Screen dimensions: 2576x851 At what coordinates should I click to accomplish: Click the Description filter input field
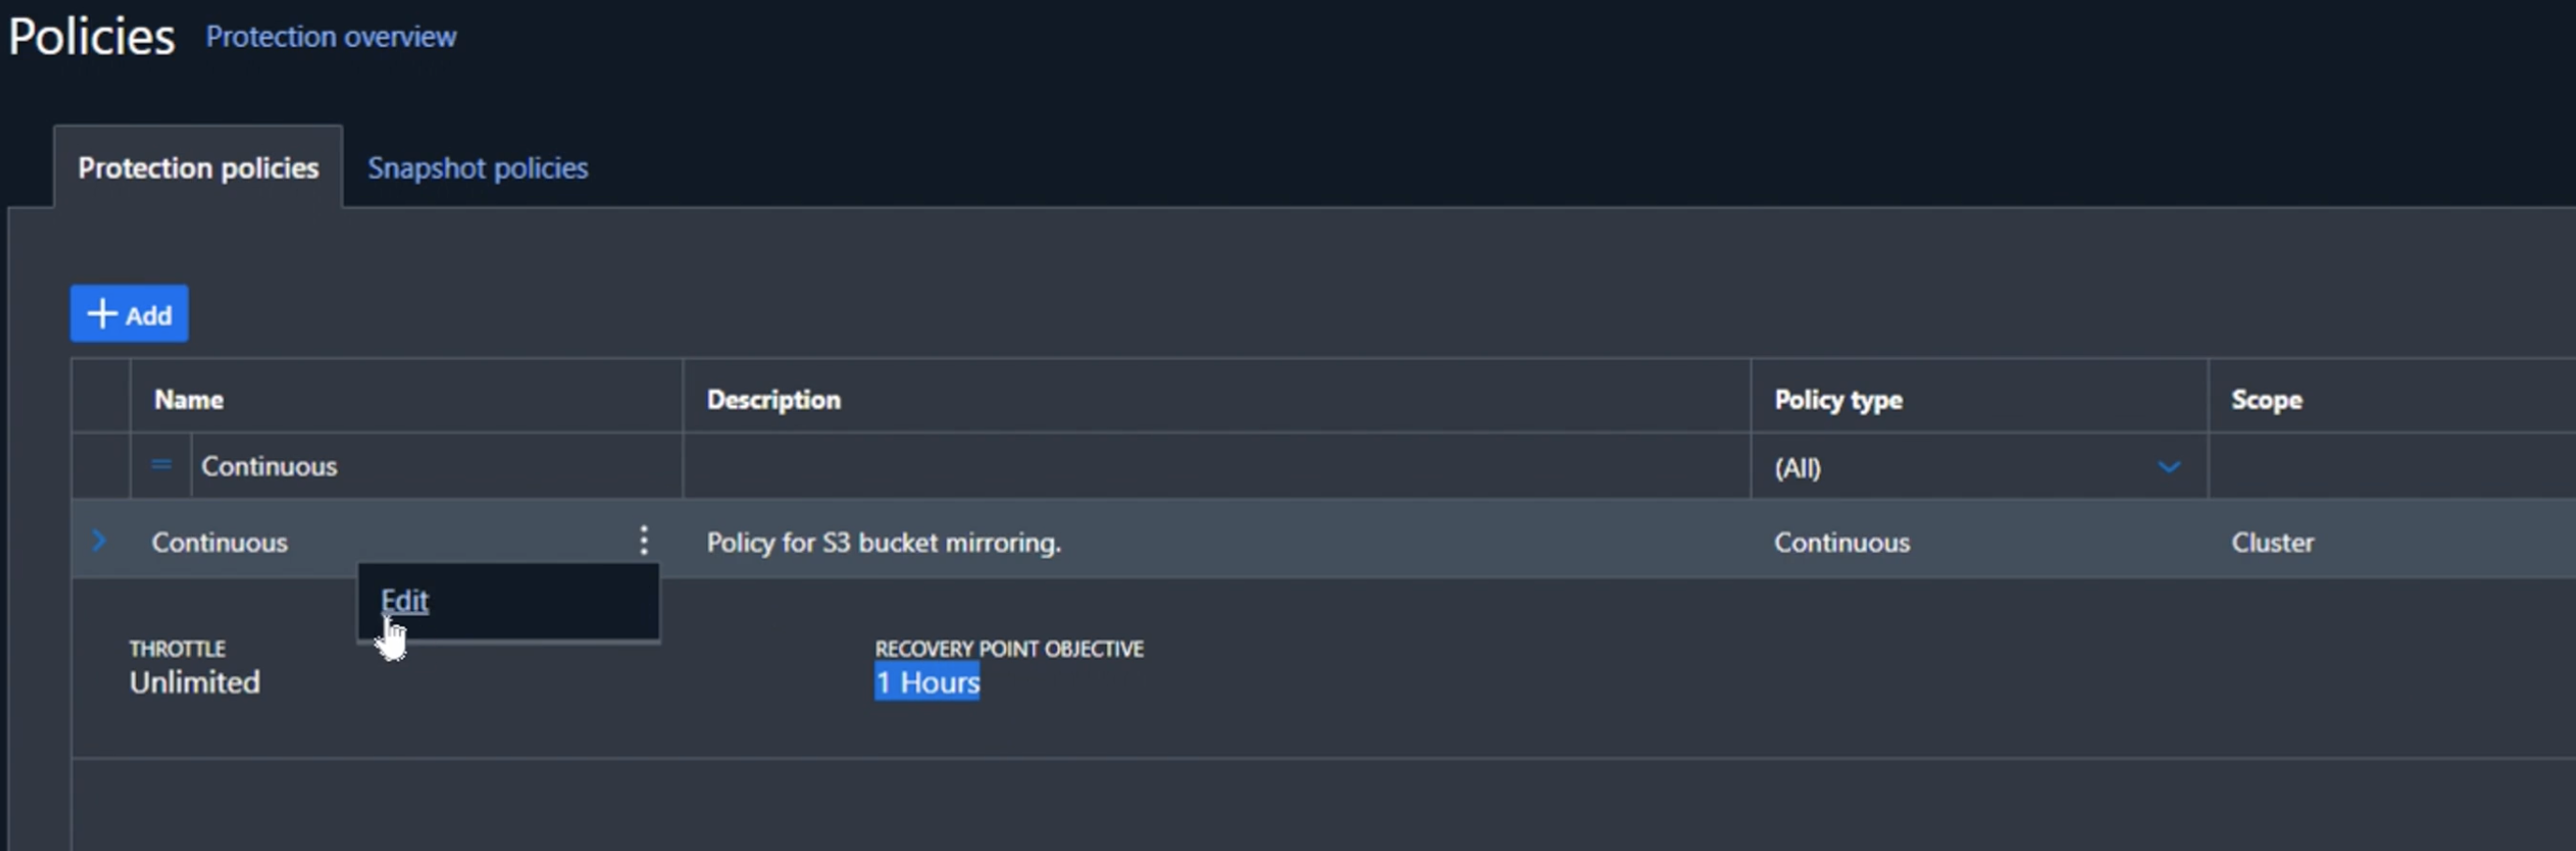(x=1215, y=466)
